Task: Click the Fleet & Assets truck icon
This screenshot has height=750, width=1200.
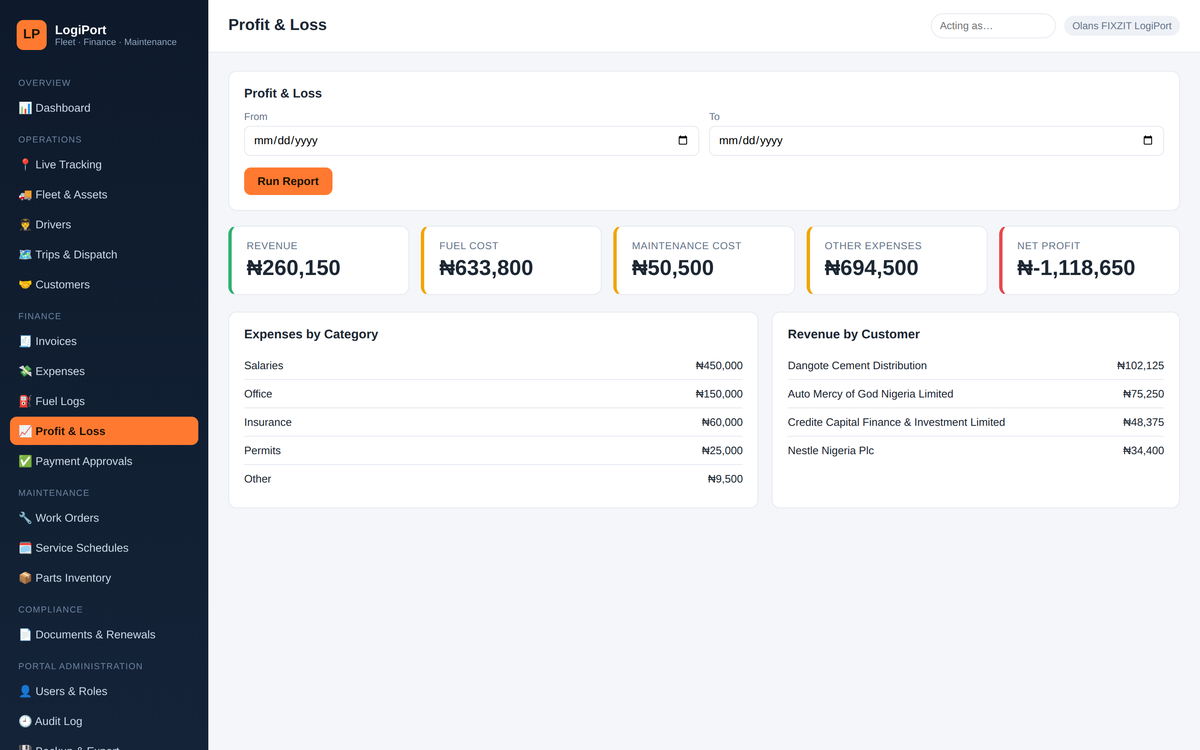Action: [25, 195]
